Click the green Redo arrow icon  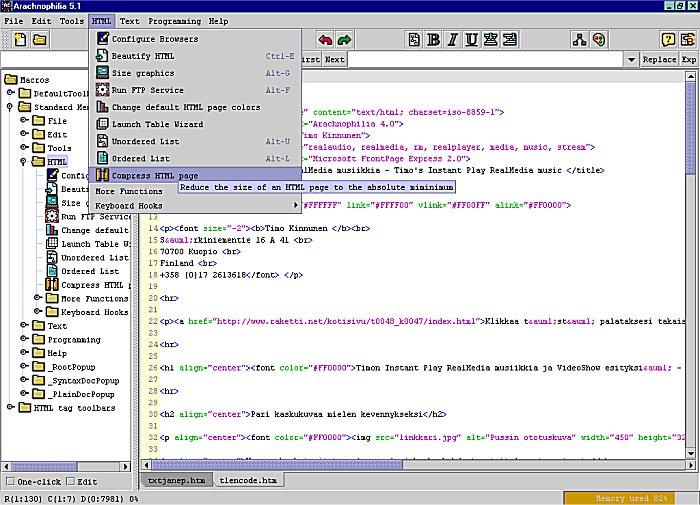click(x=344, y=40)
